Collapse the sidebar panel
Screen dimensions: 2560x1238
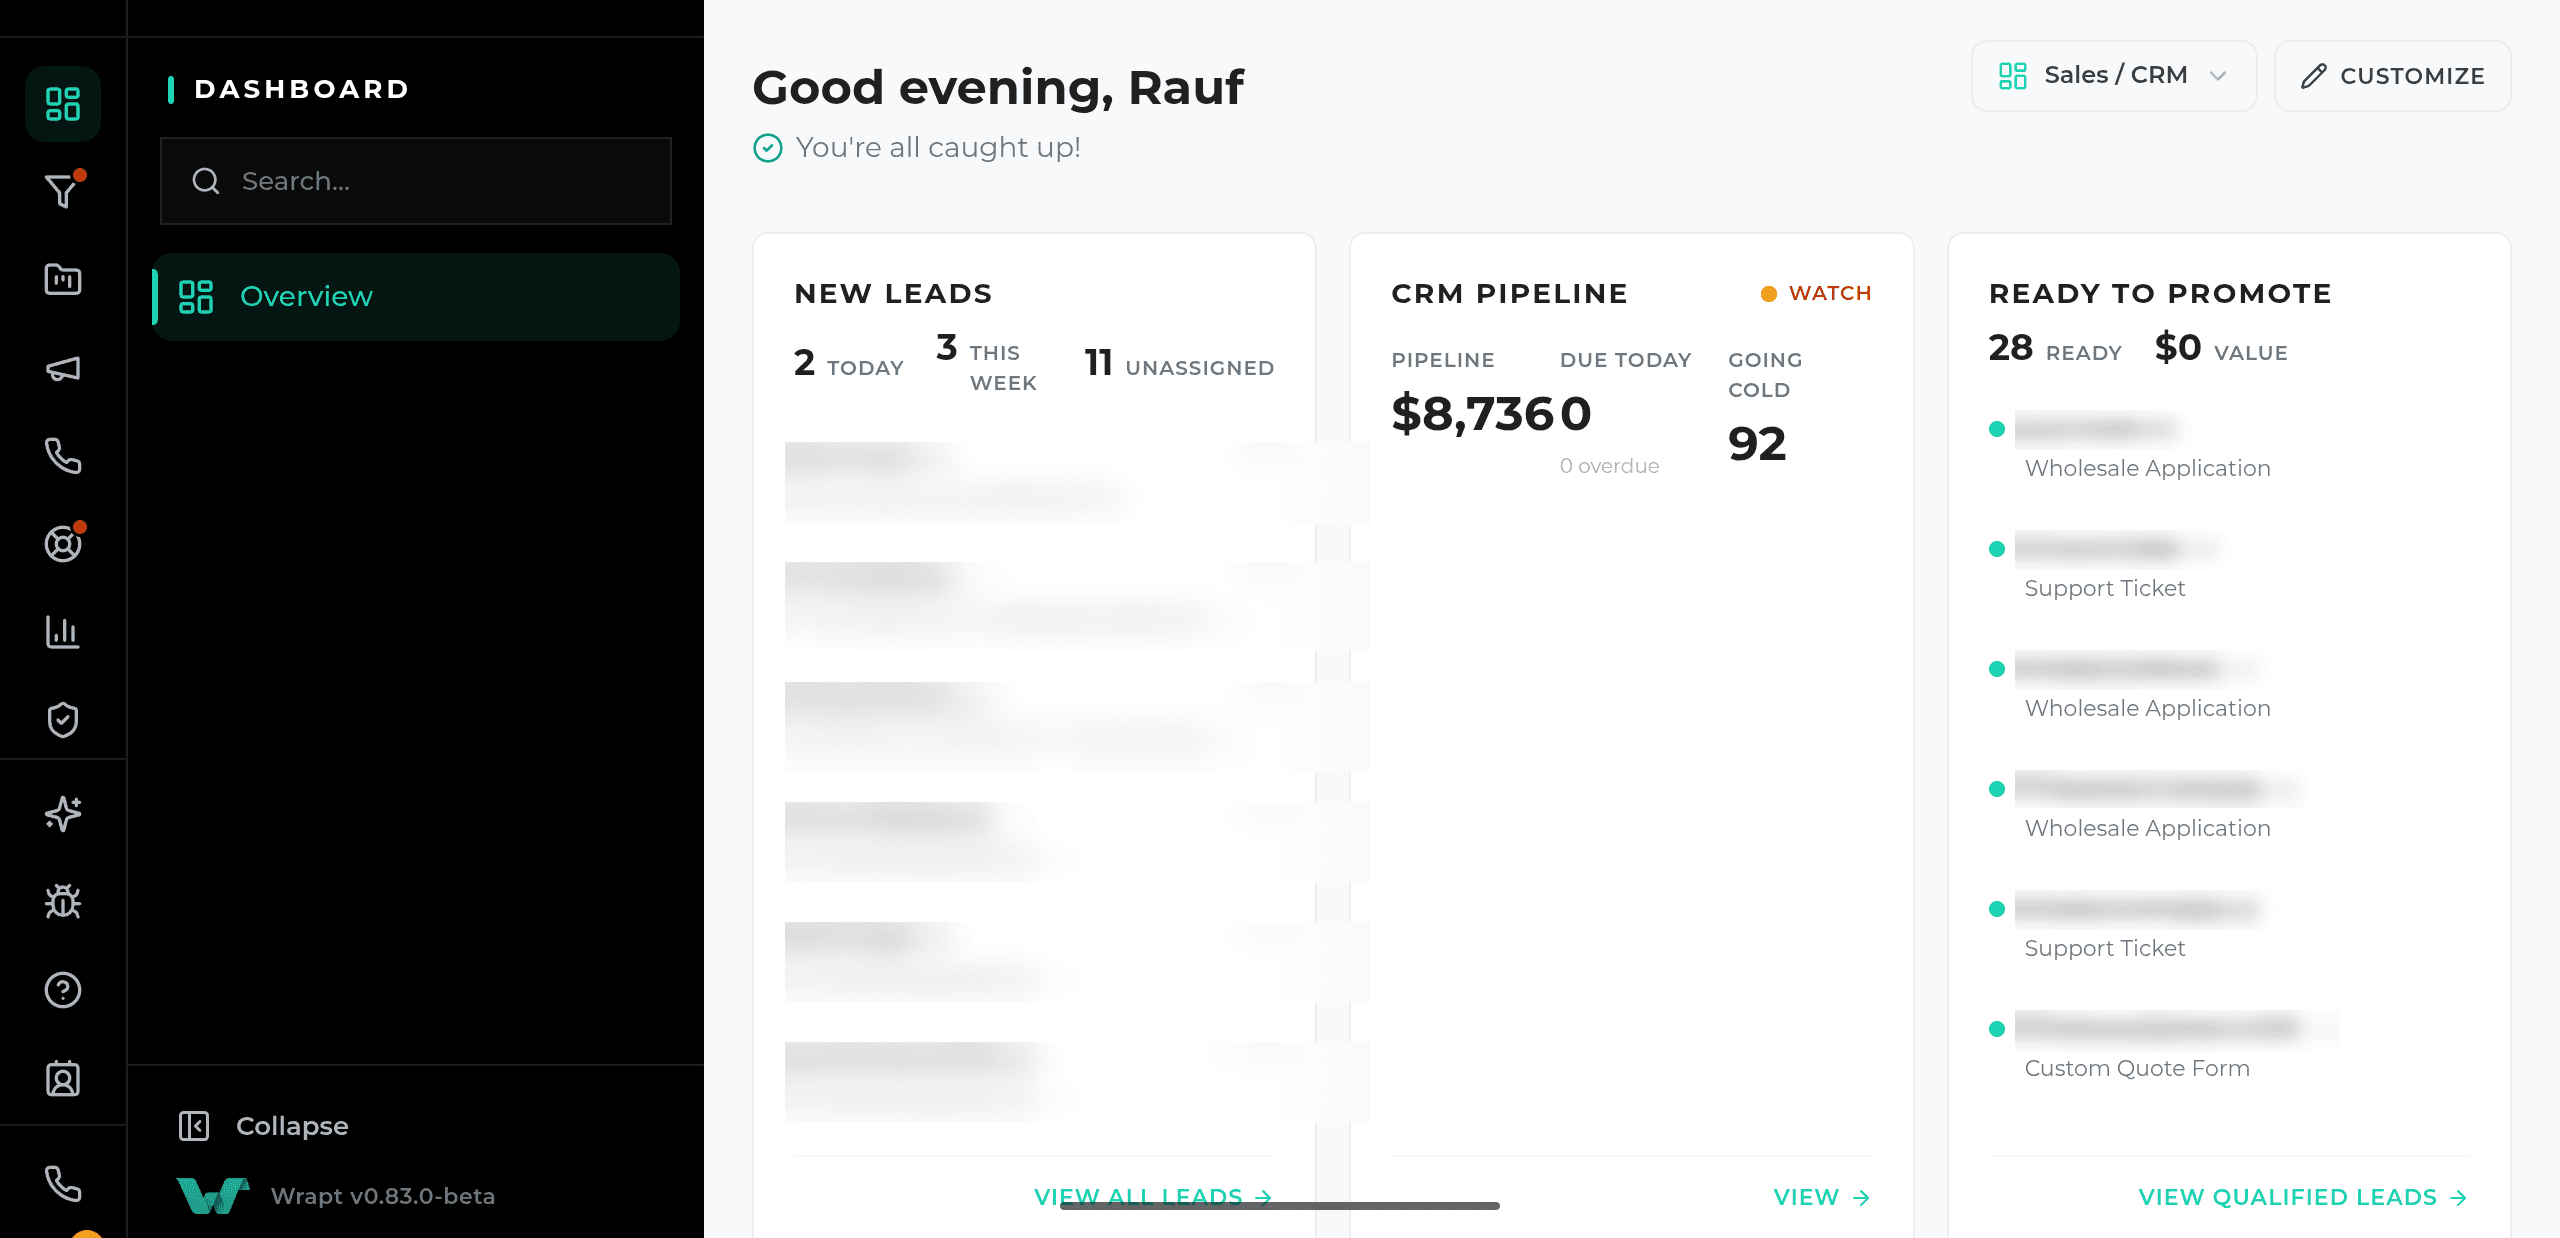pyautogui.click(x=264, y=1126)
